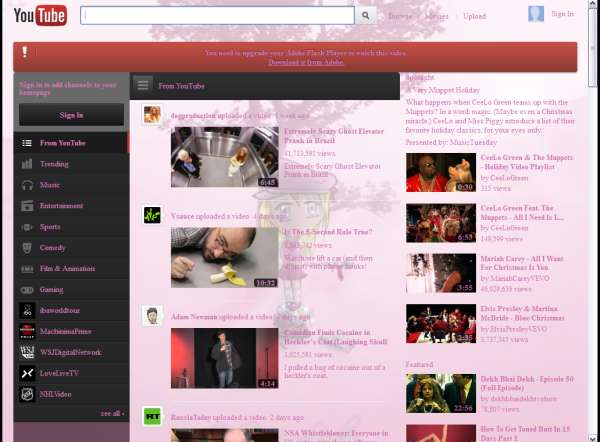Open Is The 5-Second Rule True title

328,232
